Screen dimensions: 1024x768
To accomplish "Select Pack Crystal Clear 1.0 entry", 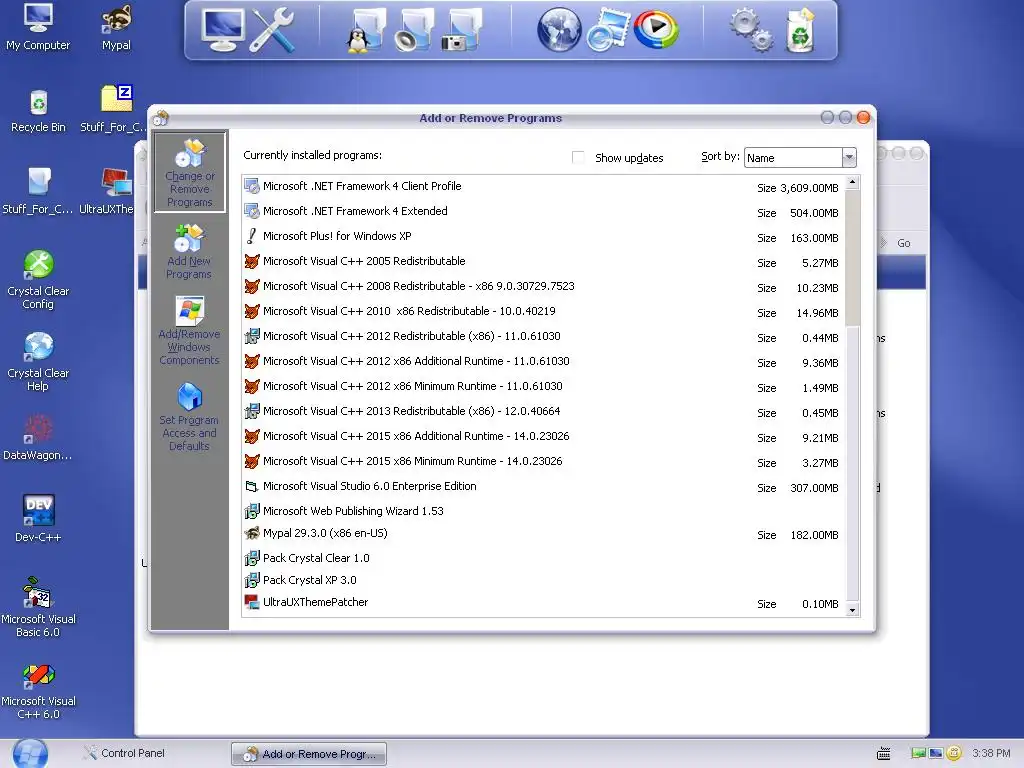I will 543,558.
